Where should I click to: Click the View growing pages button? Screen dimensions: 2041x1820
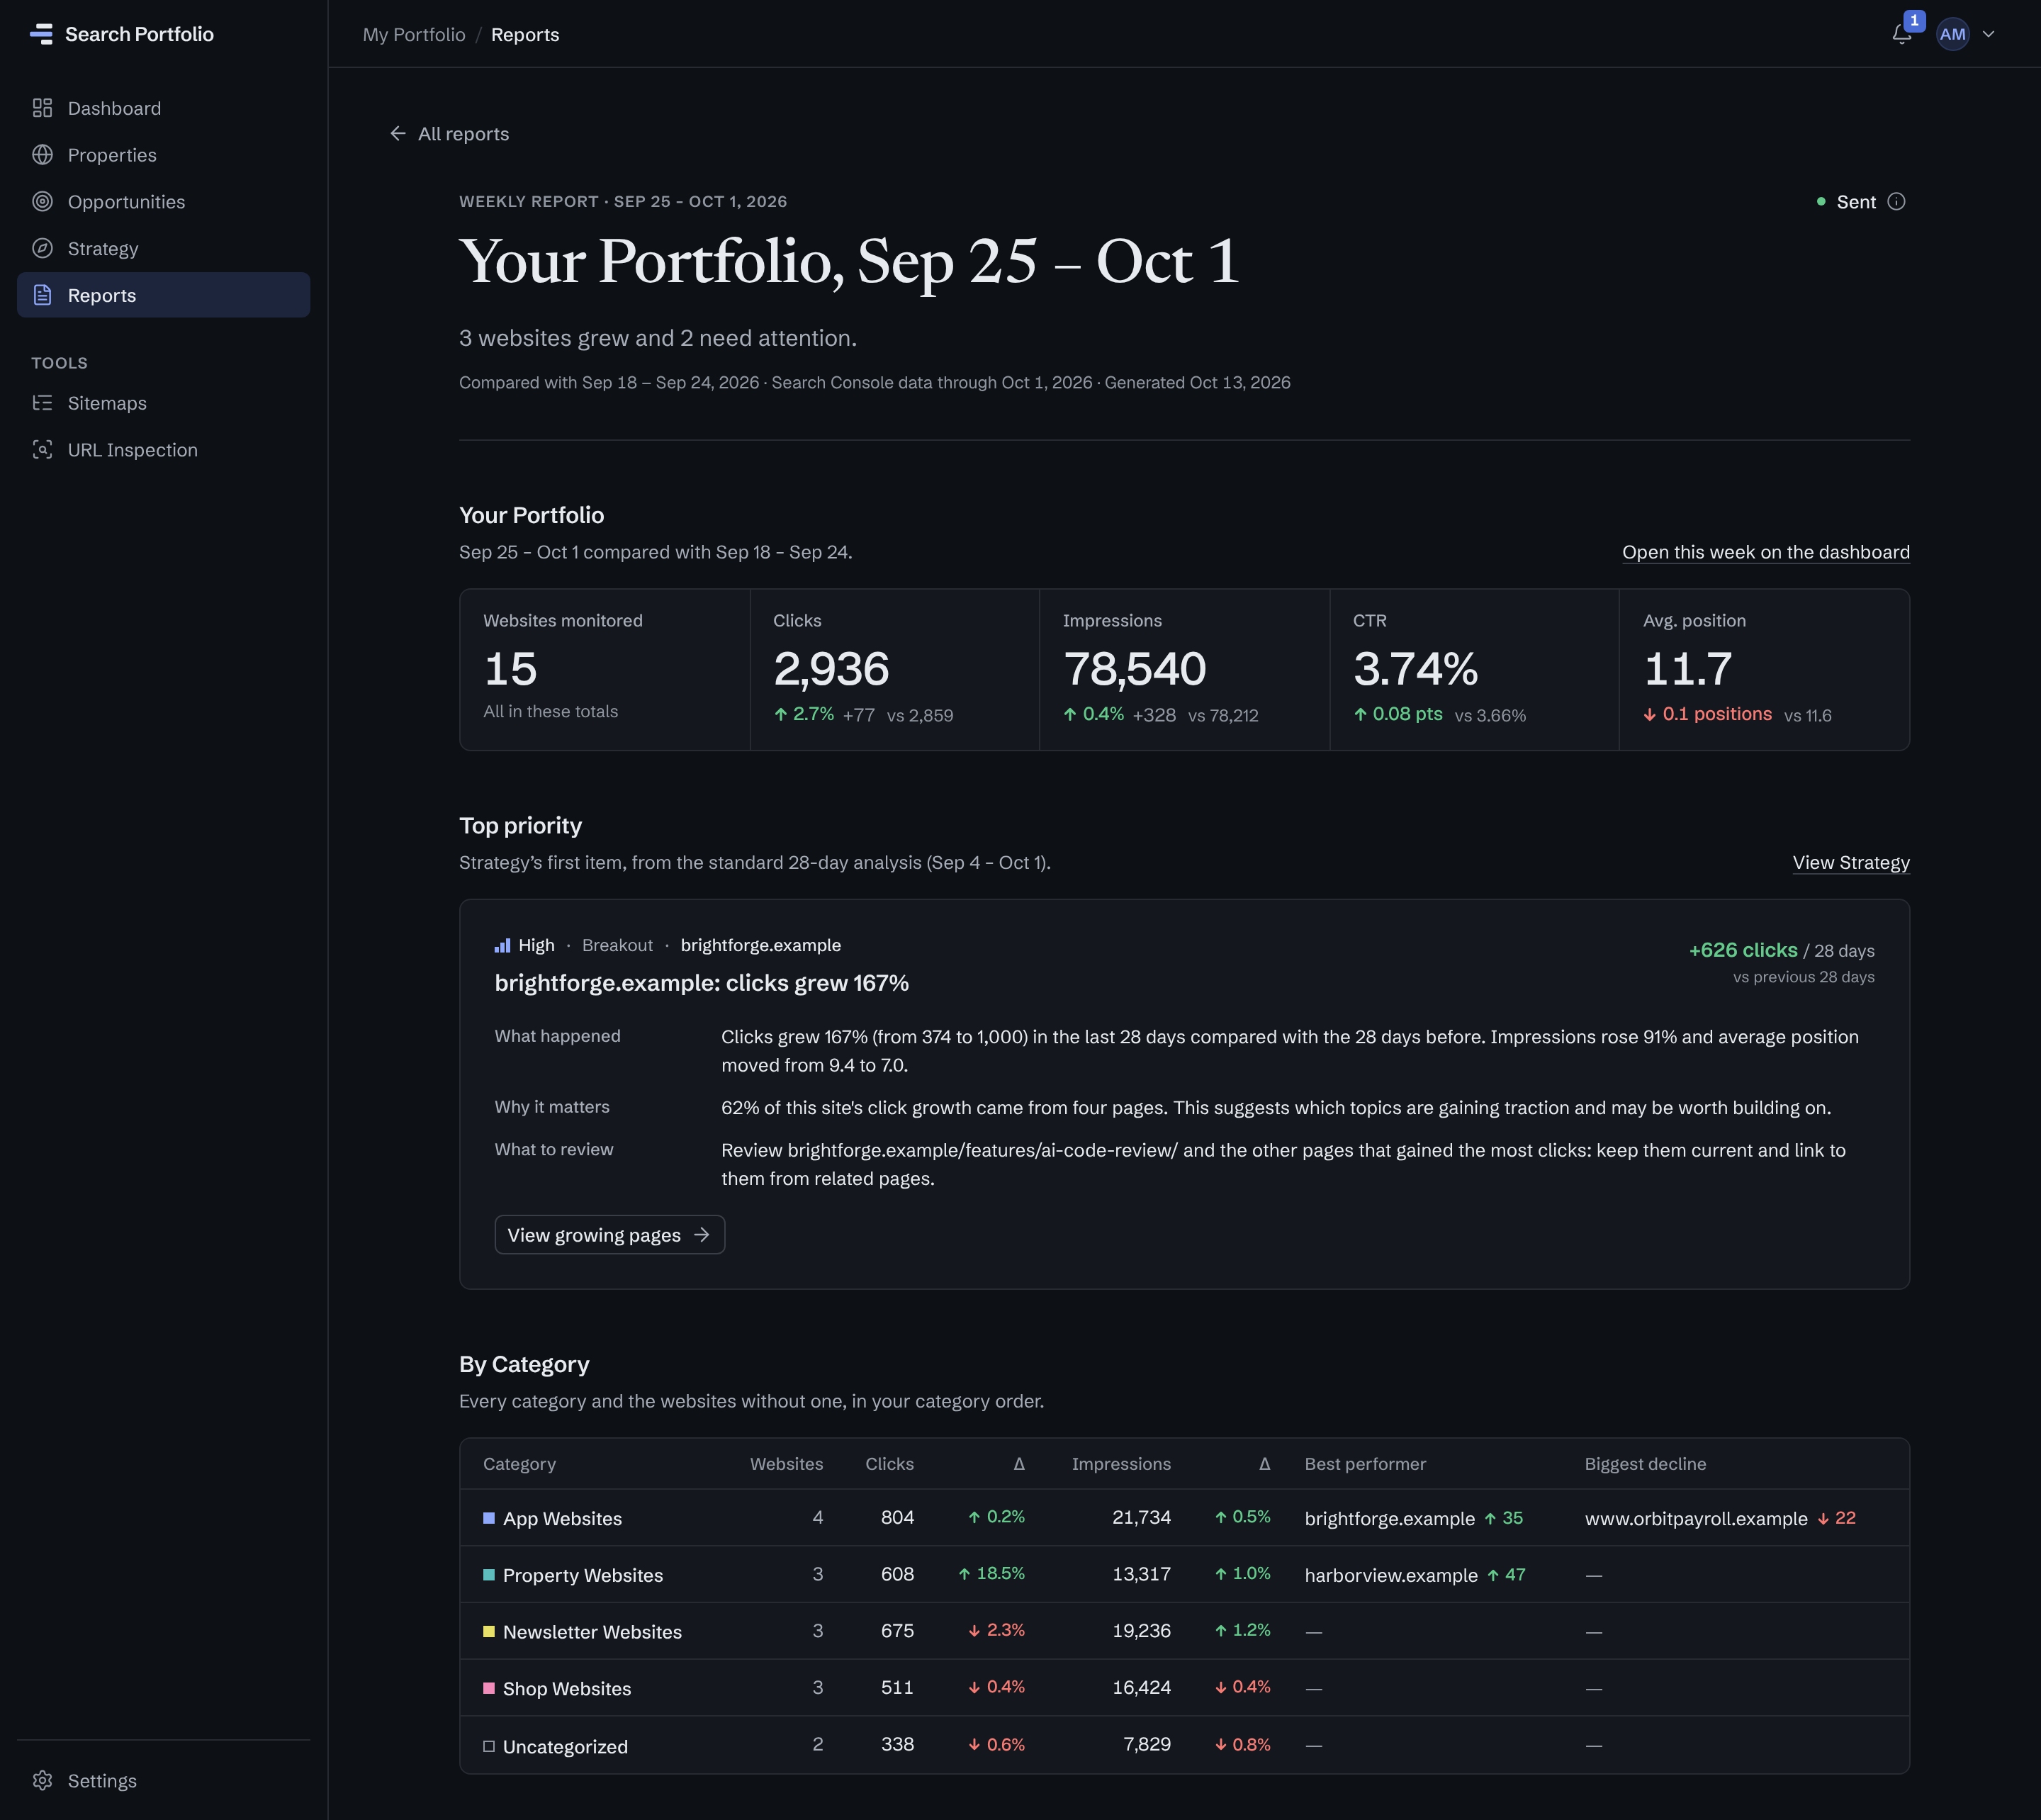pyautogui.click(x=609, y=1235)
